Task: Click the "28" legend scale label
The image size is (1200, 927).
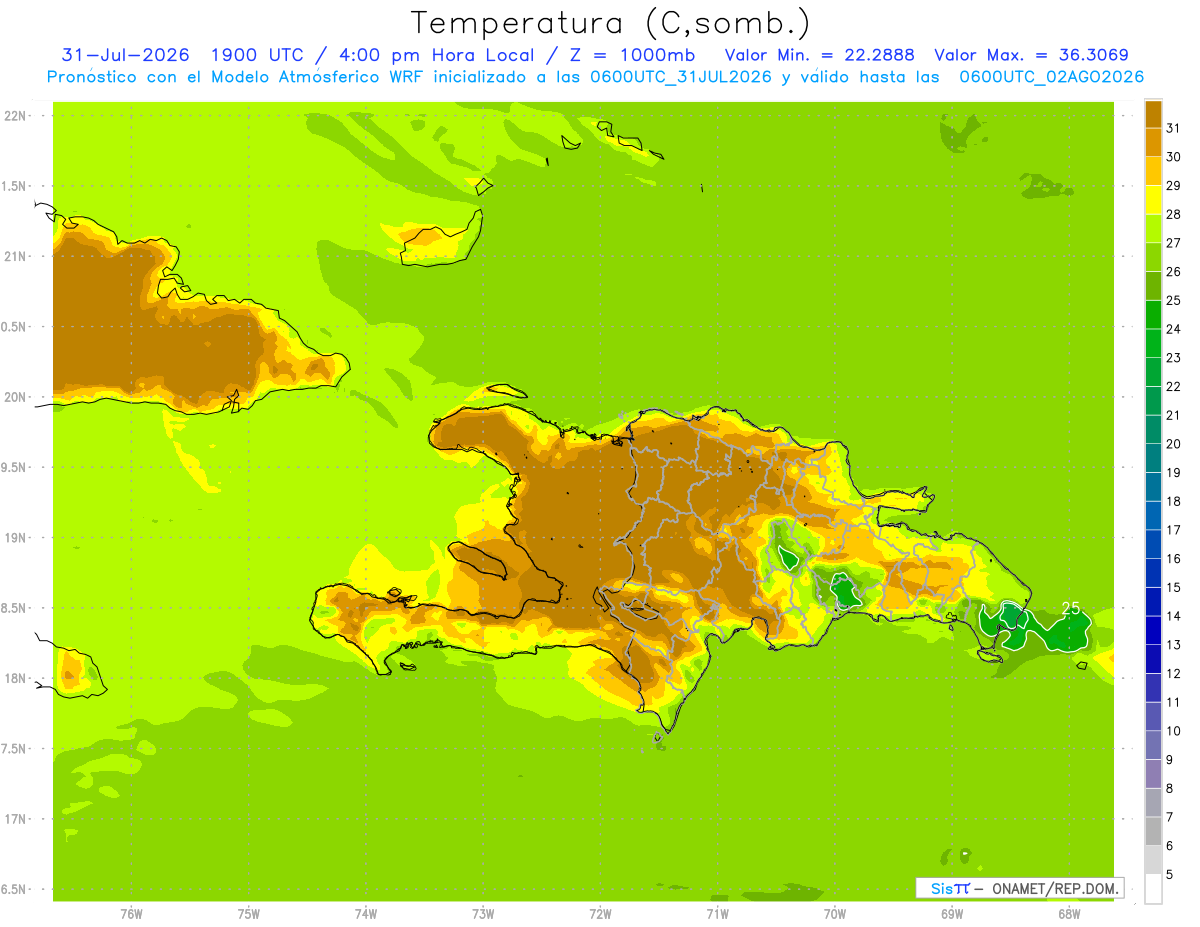Action: [x=1173, y=214]
